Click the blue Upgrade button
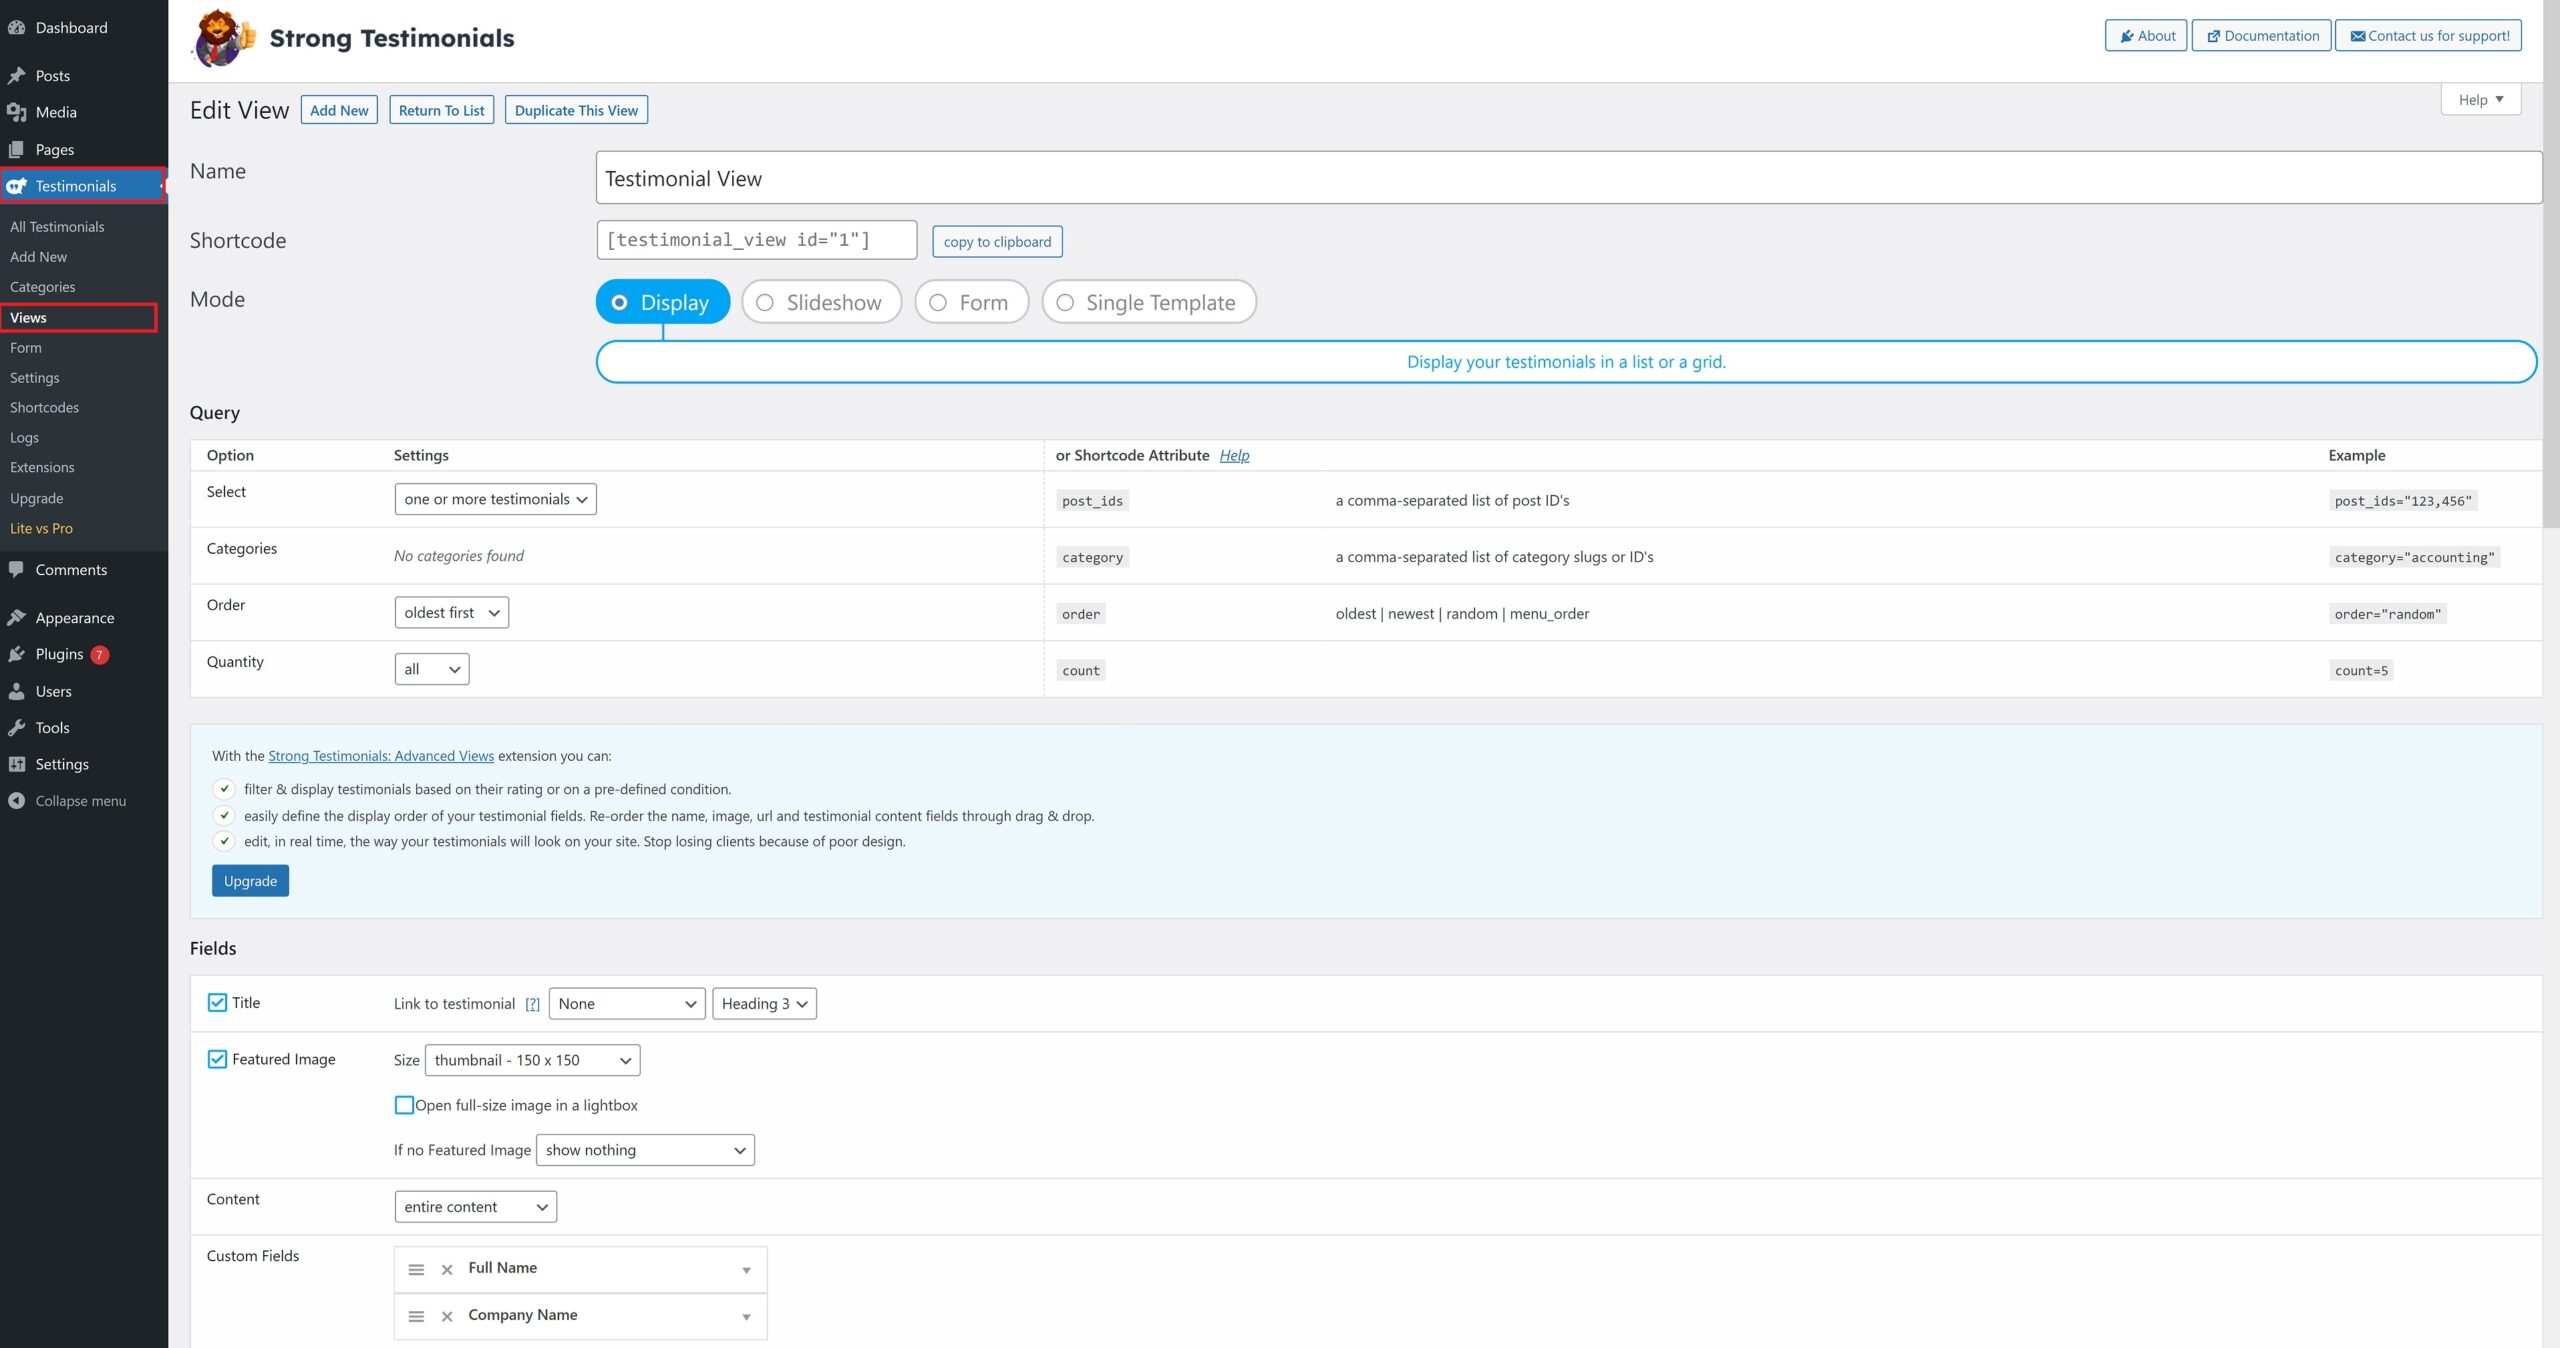This screenshot has width=2560, height=1348. pyautogui.click(x=250, y=881)
